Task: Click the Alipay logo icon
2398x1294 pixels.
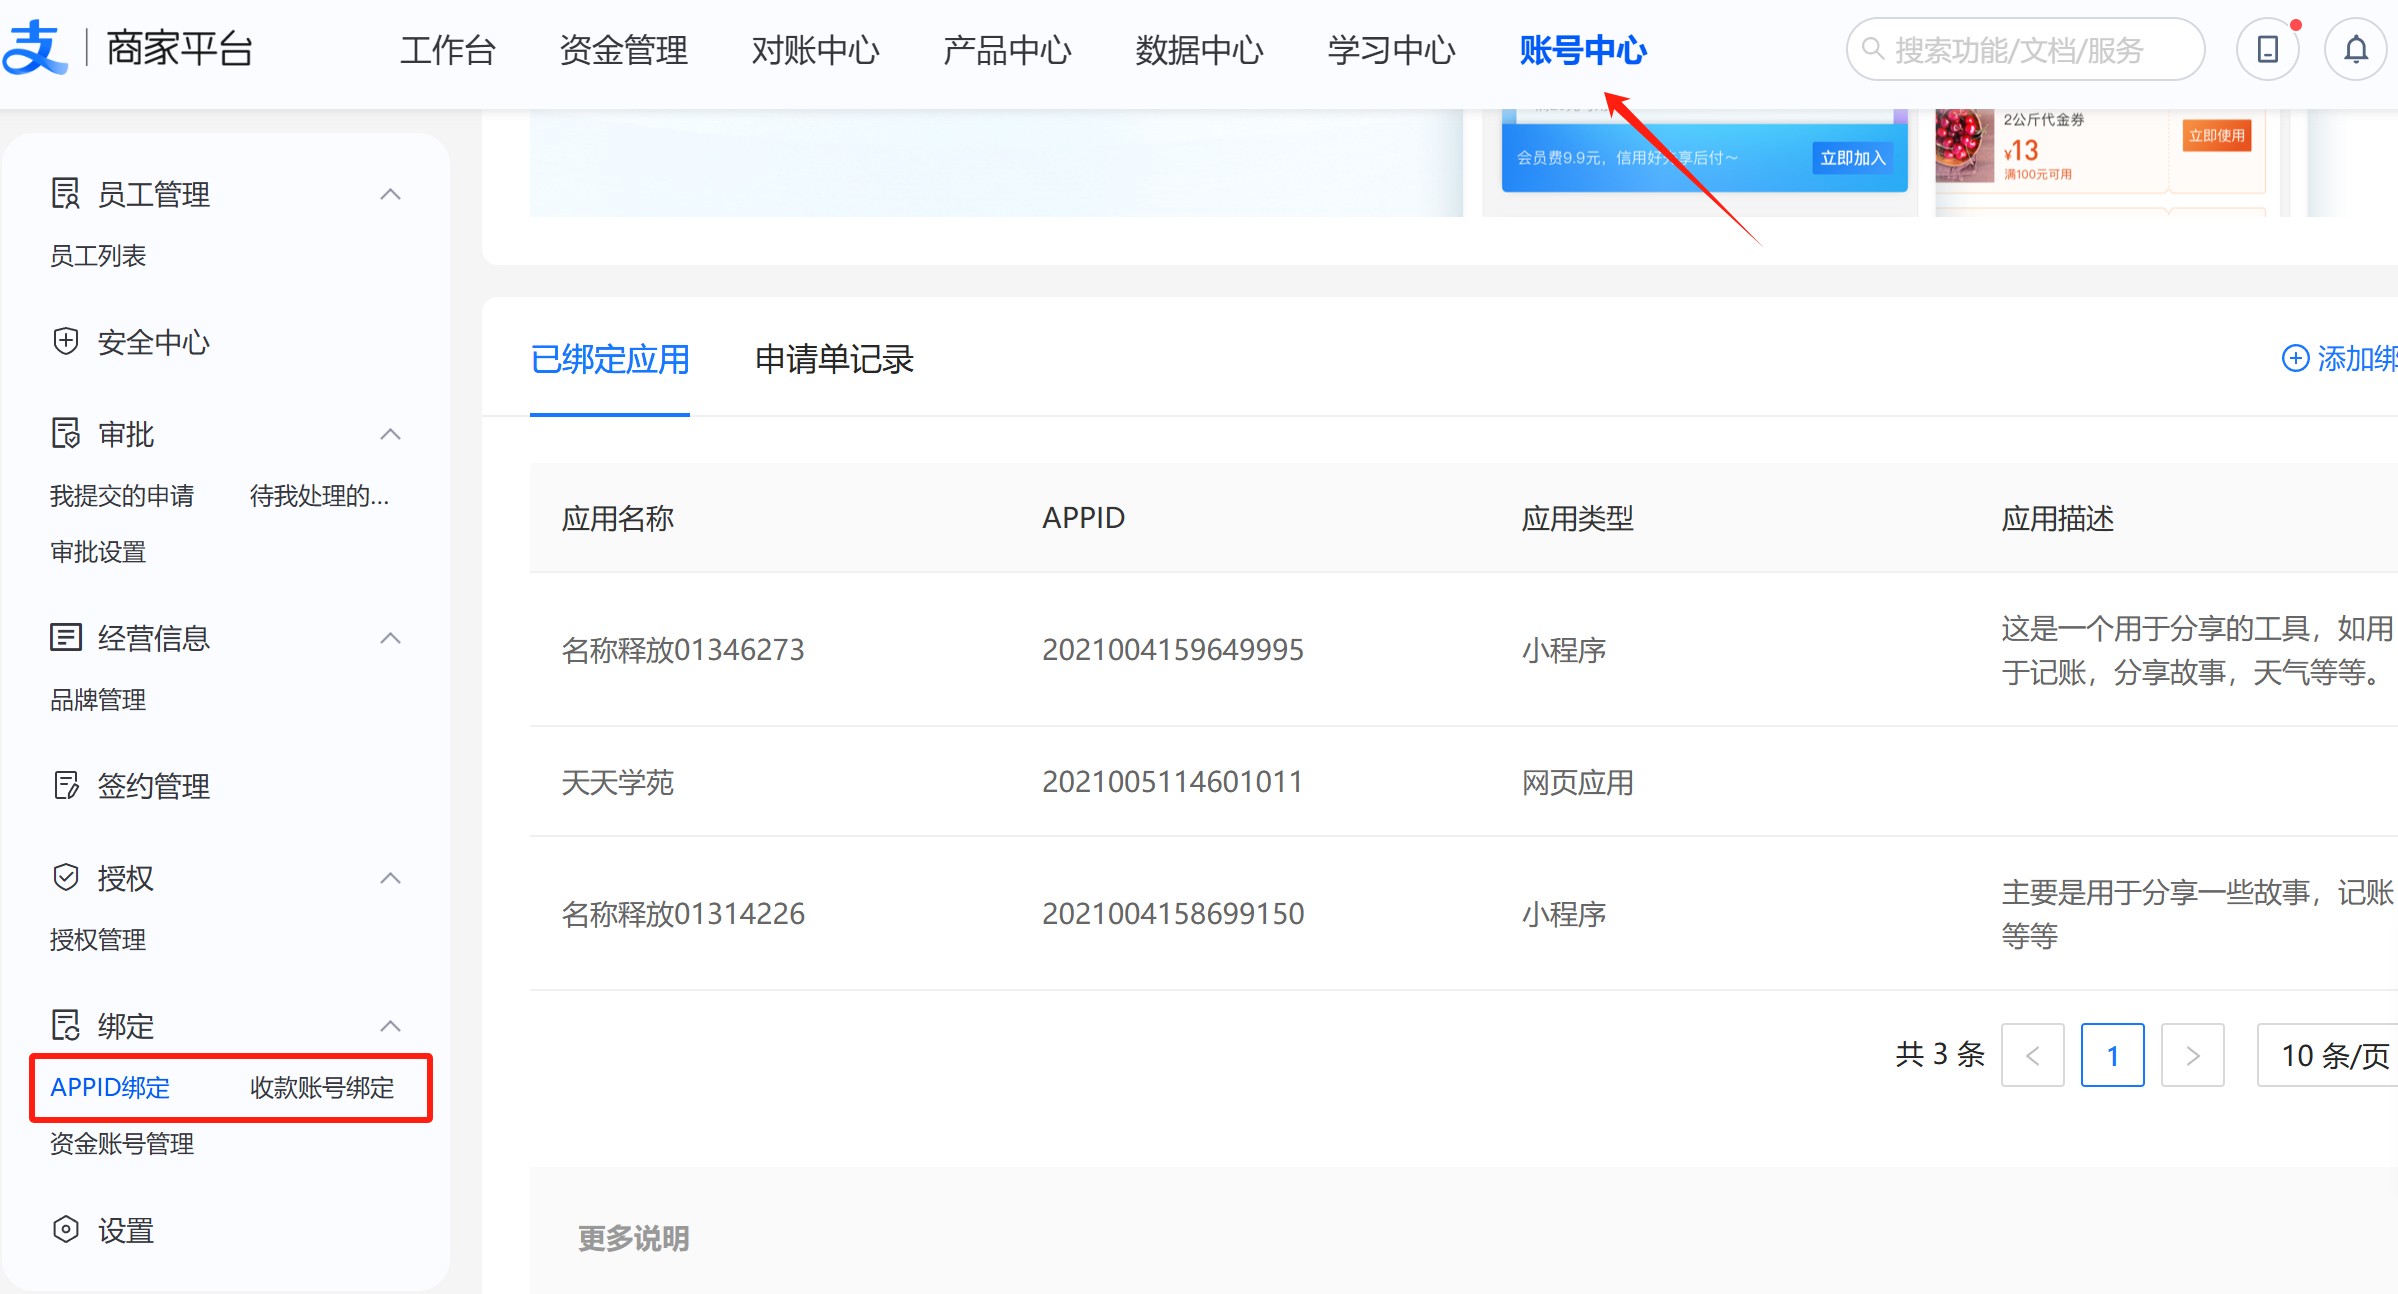Action: [x=34, y=48]
